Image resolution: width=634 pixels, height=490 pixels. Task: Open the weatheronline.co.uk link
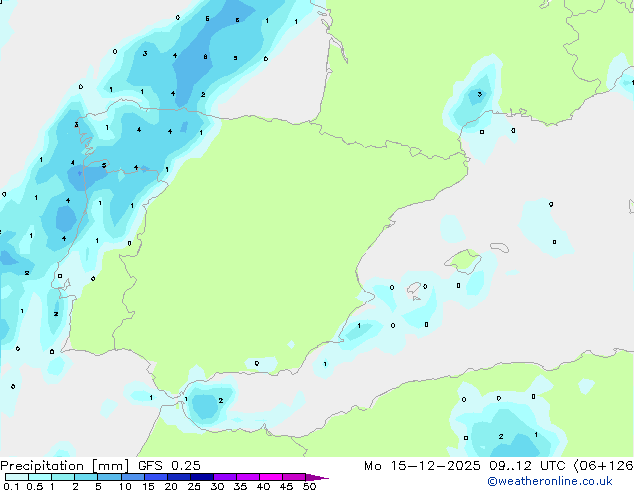click(549, 481)
